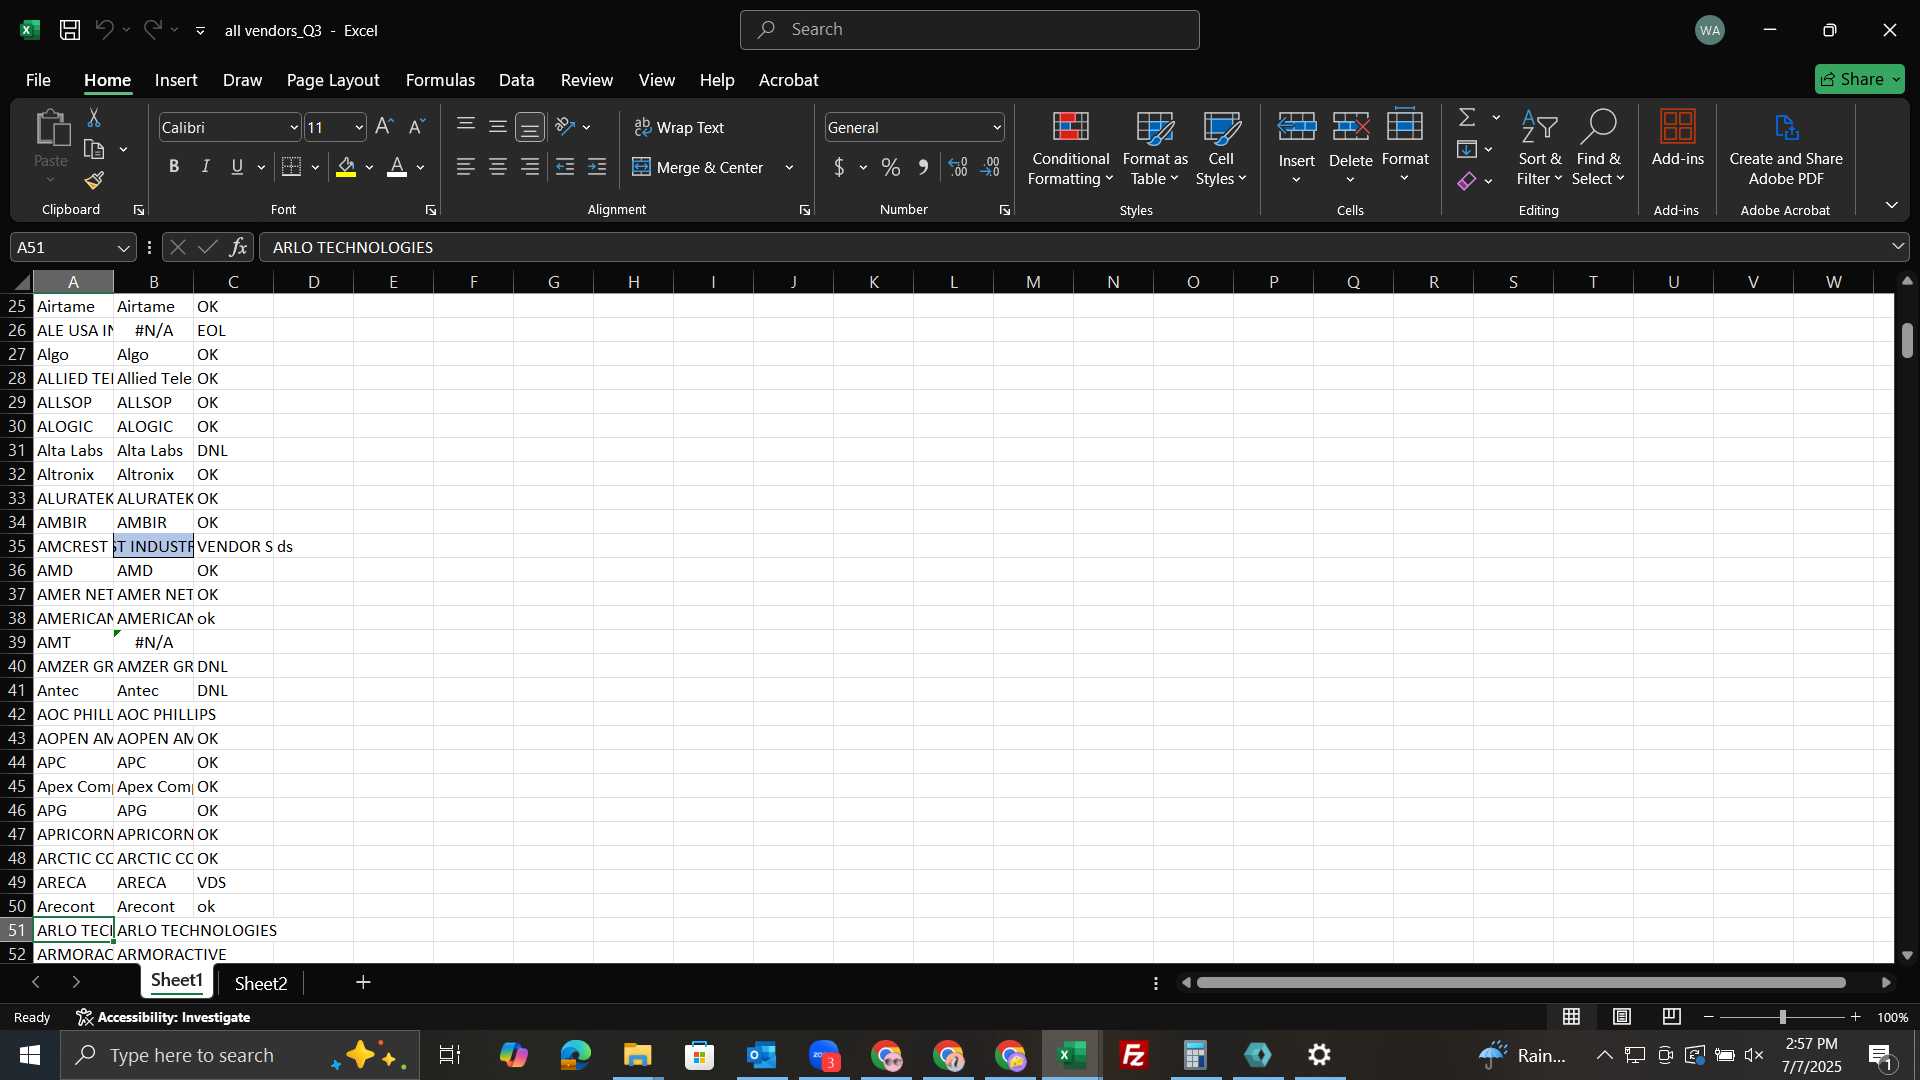The width and height of the screenshot is (1920, 1080).
Task: Decrease font size with the smaller A icon
Action: coord(417,127)
